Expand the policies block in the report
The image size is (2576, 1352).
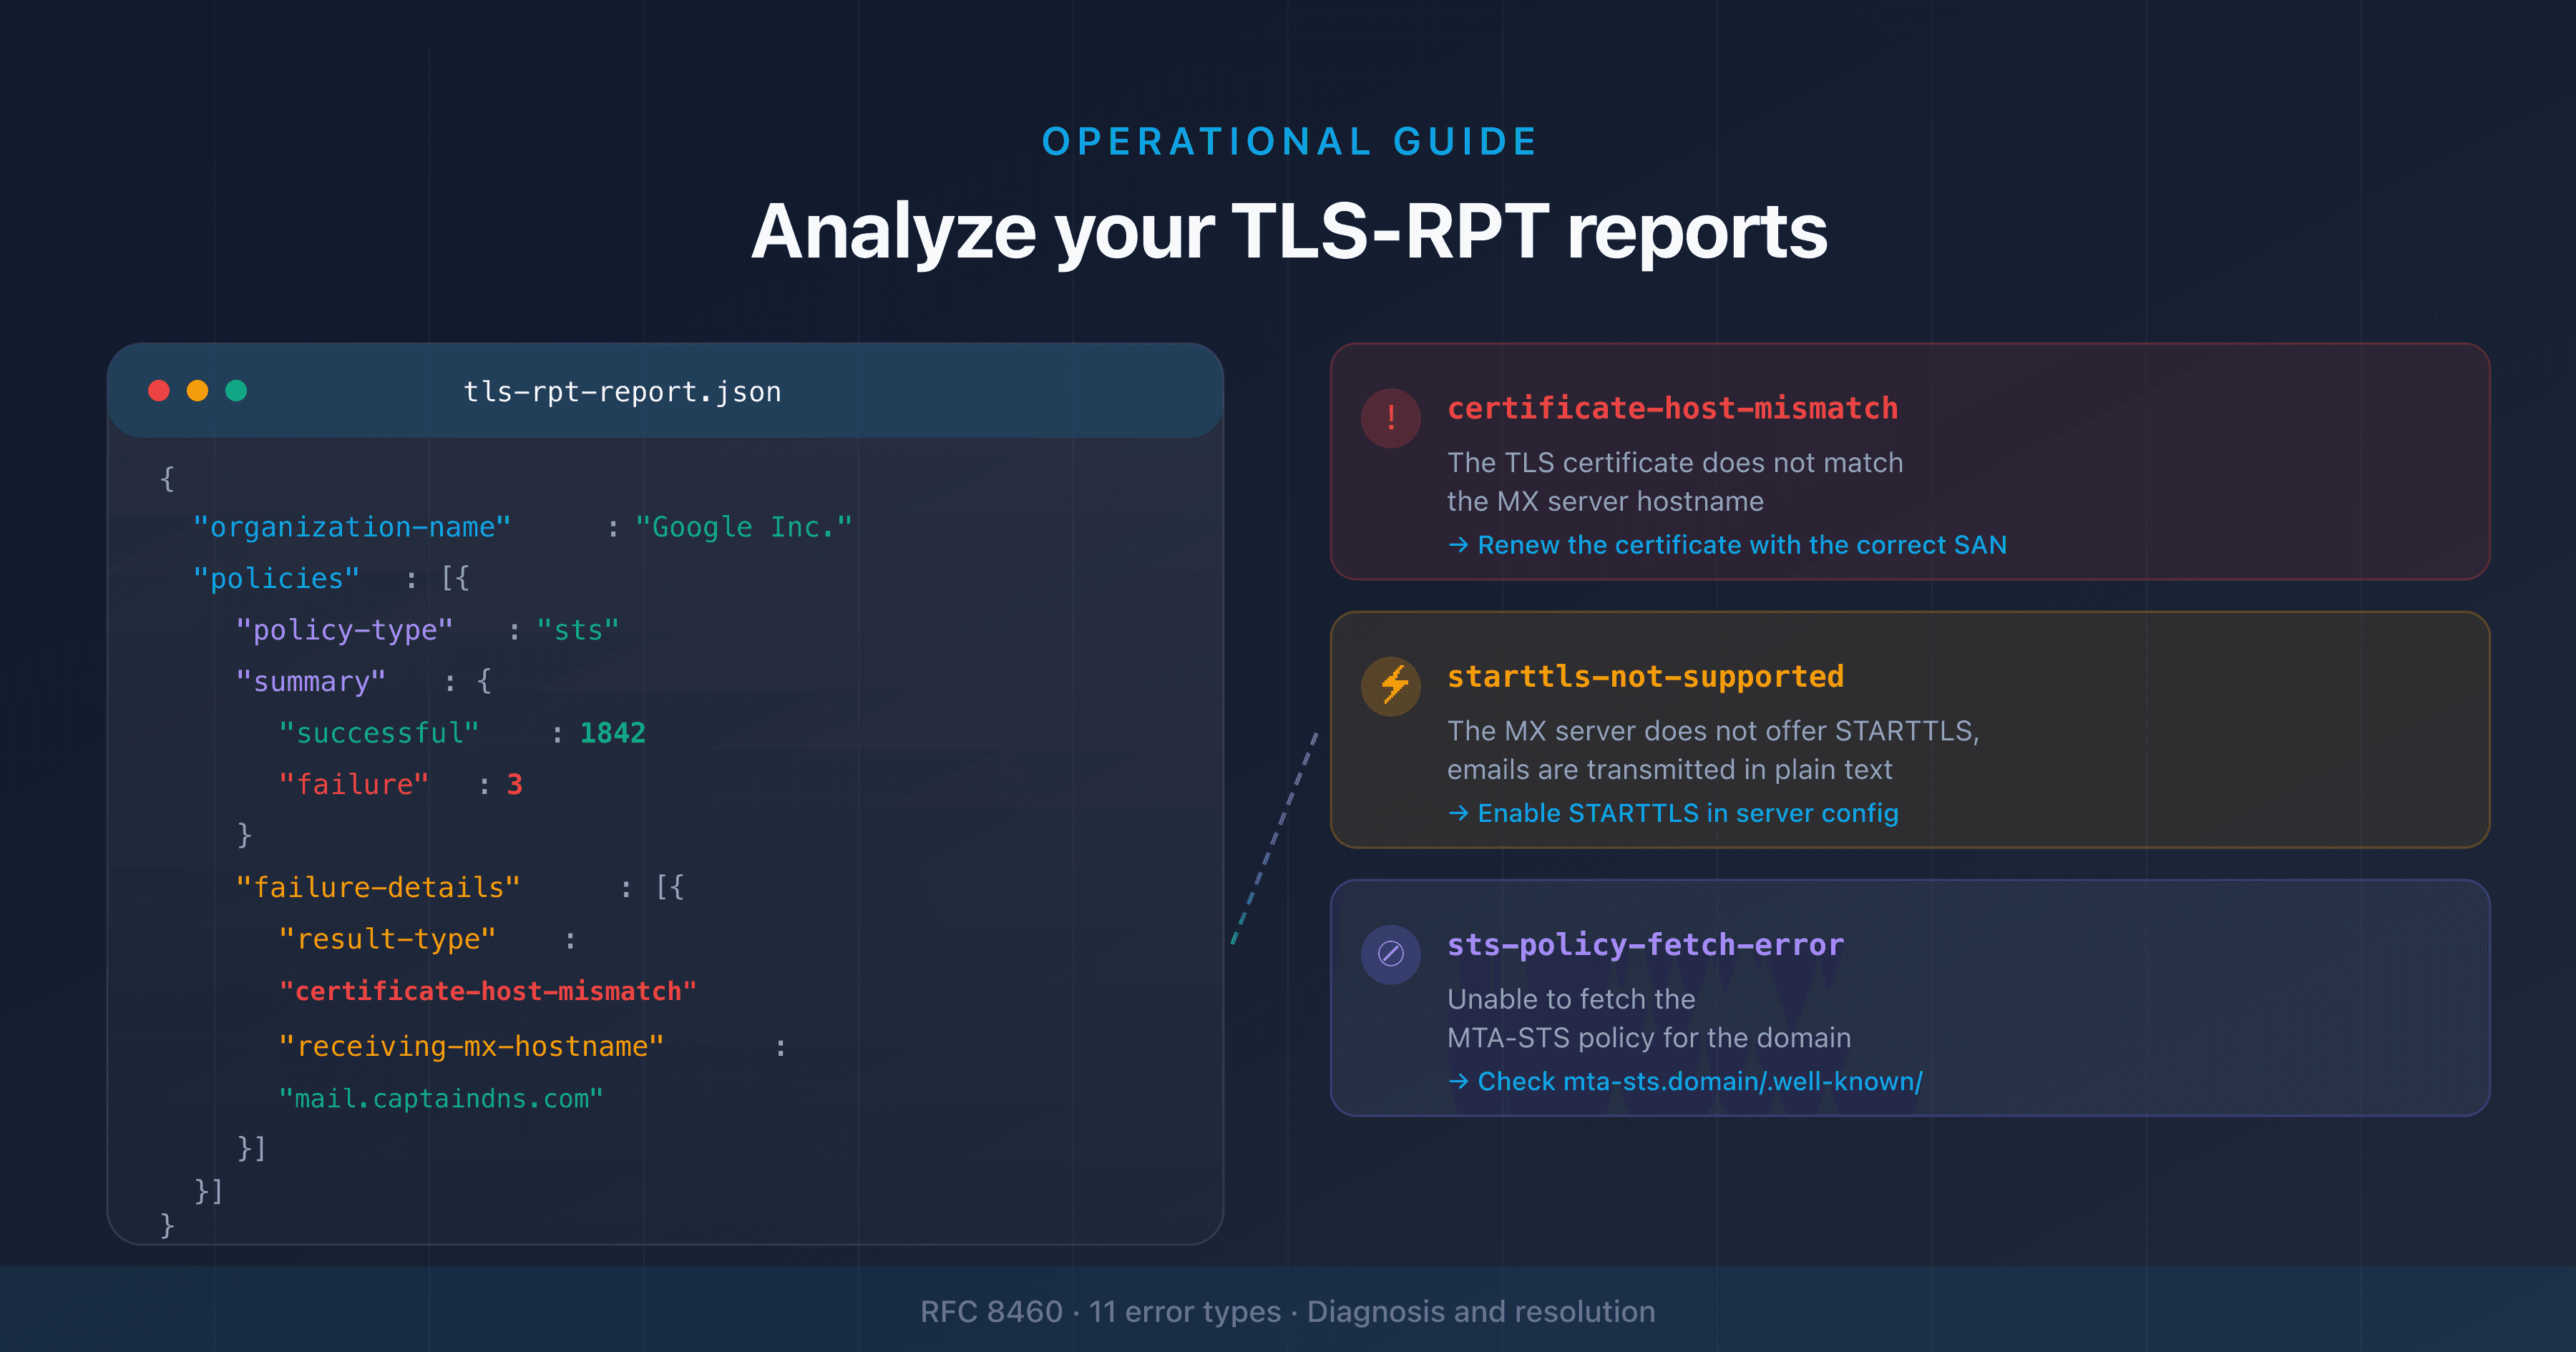[x=277, y=577]
